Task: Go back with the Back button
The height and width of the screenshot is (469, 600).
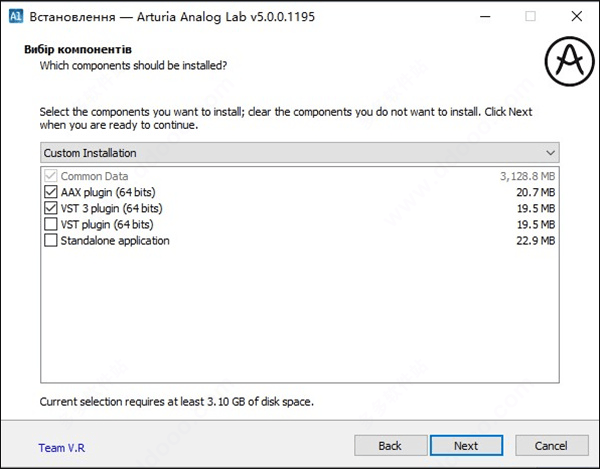Action: pos(389,445)
